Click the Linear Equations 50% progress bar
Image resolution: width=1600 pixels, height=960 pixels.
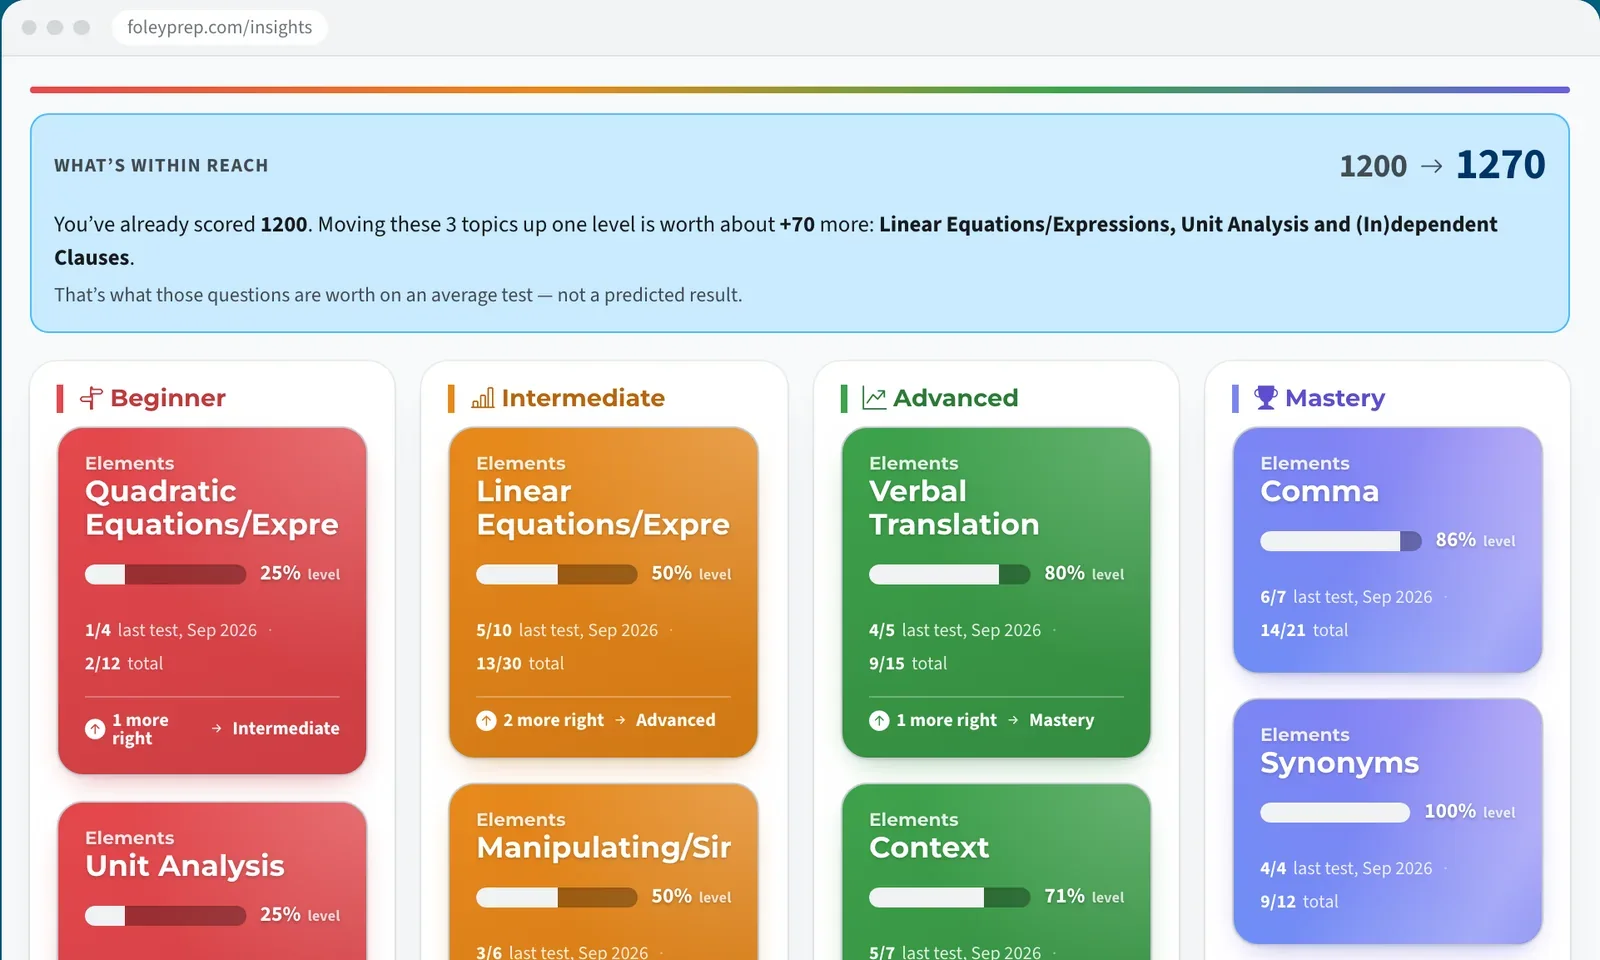[556, 574]
